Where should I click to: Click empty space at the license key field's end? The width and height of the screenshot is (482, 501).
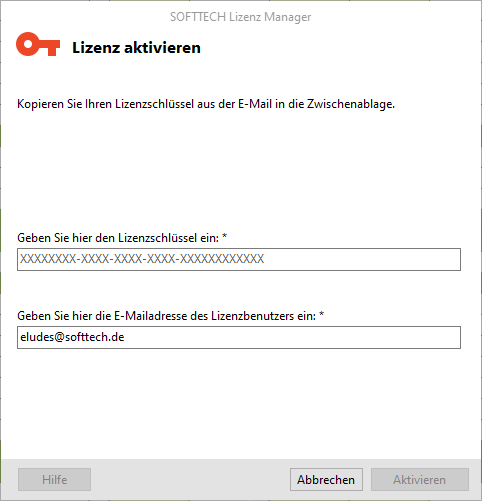click(x=362, y=259)
